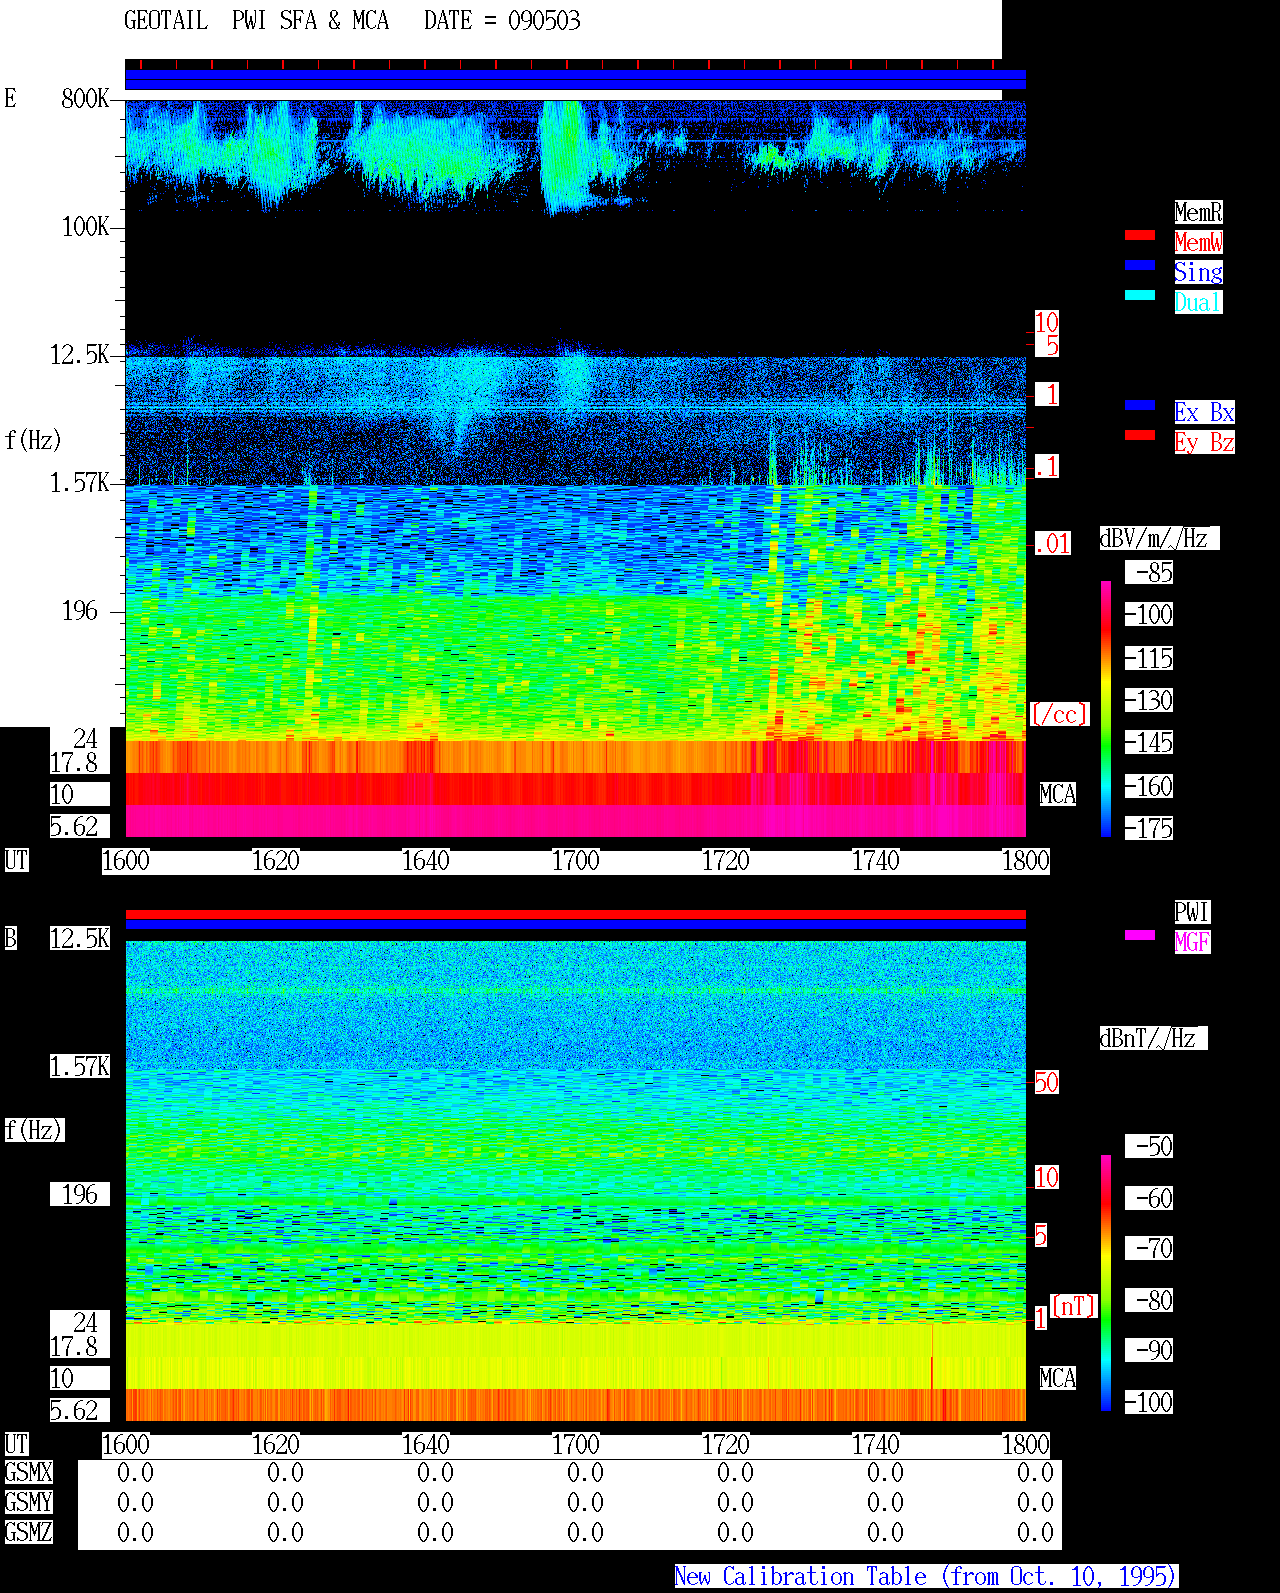Click the blue Ex Bx legend swatch
Screen dimensions: 1280x1593
tap(1140, 405)
